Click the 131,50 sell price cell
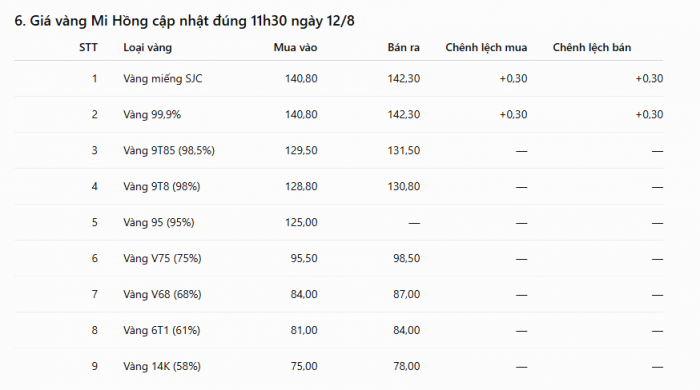 [x=404, y=151]
